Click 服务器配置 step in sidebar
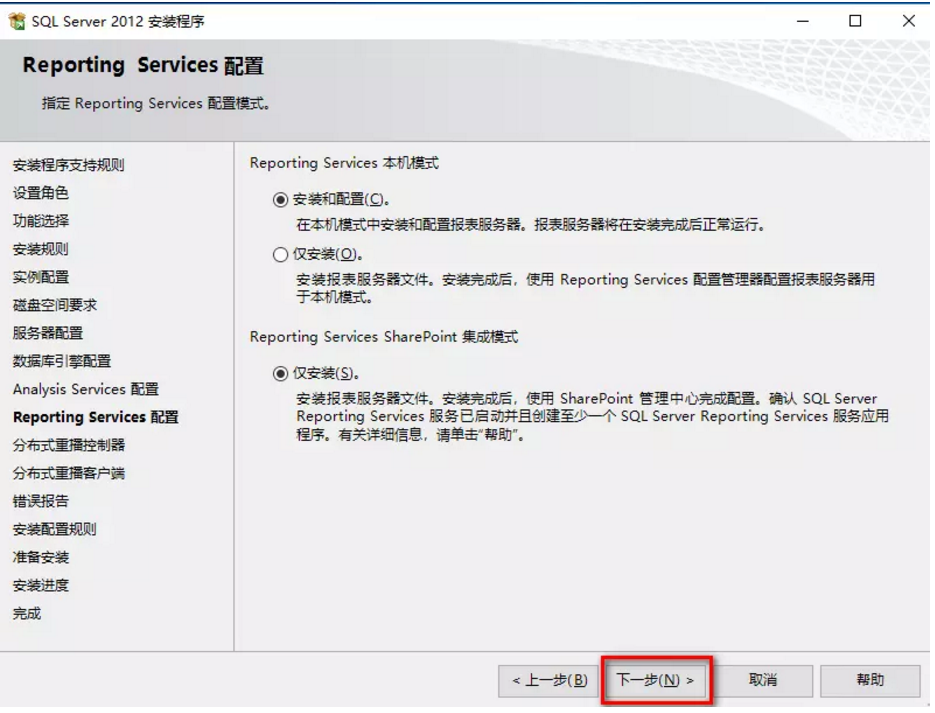This screenshot has height=713, width=935. [x=48, y=333]
